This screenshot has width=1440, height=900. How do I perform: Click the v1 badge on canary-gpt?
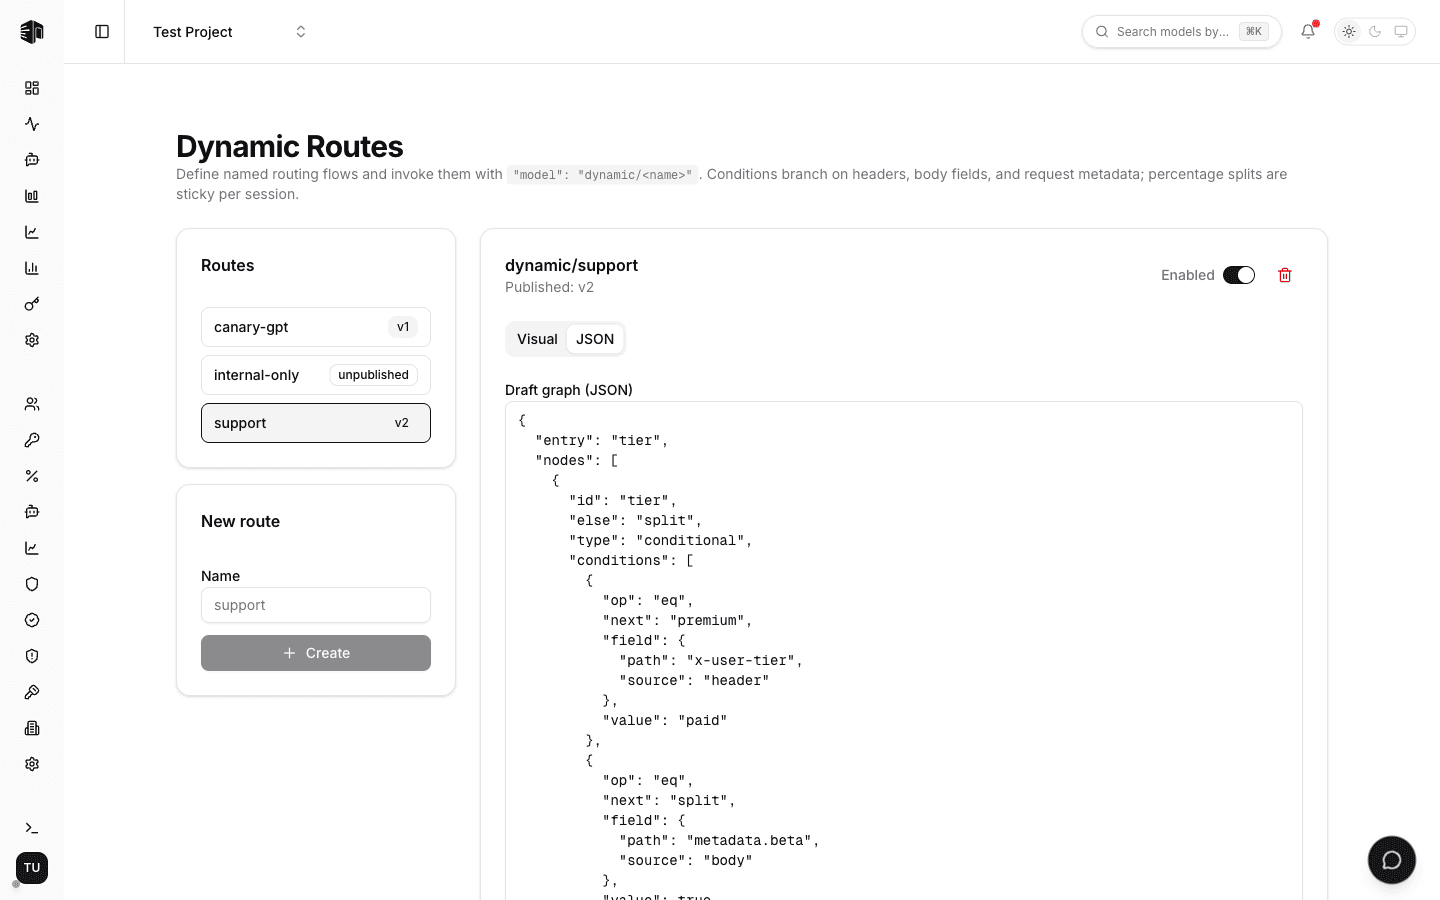[403, 327]
